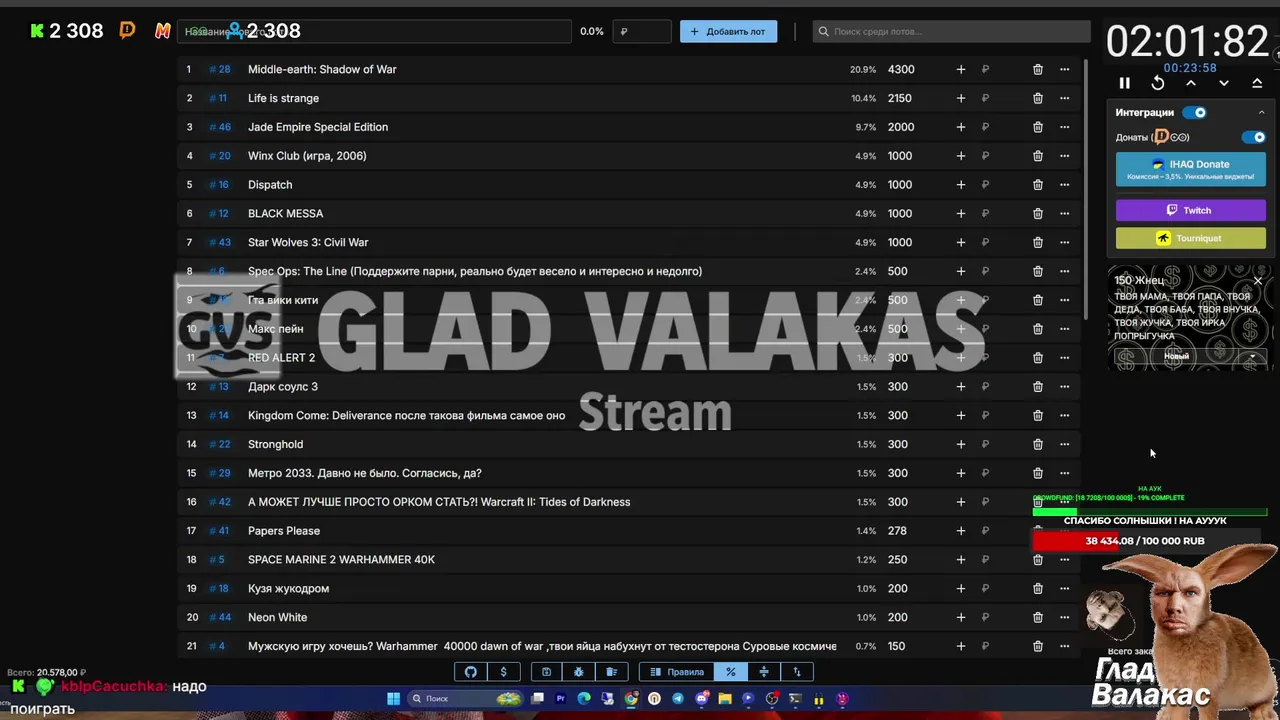The width and height of the screenshot is (1280, 720).
Task: Pause the auction timer
Action: point(1124,84)
